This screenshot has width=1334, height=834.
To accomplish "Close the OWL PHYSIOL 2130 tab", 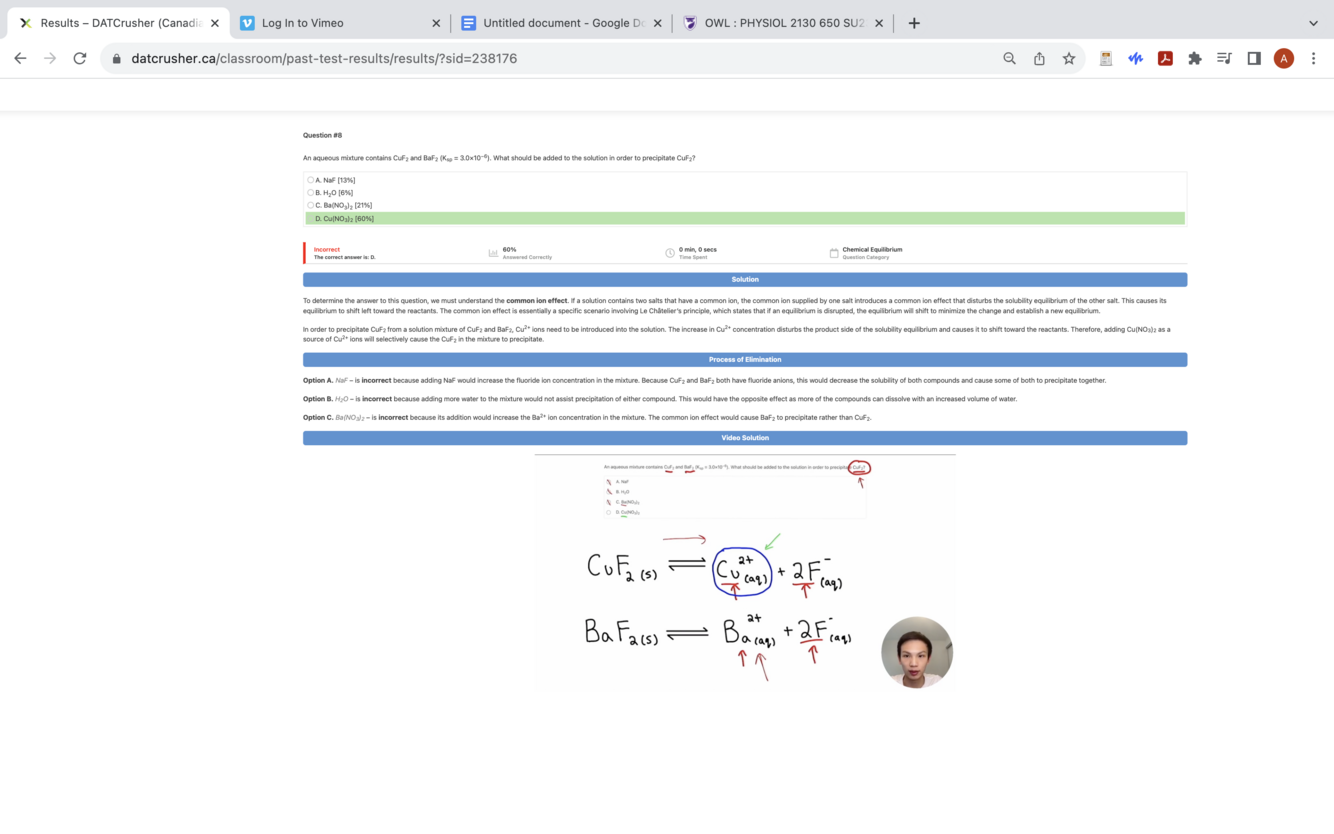I will (879, 23).
